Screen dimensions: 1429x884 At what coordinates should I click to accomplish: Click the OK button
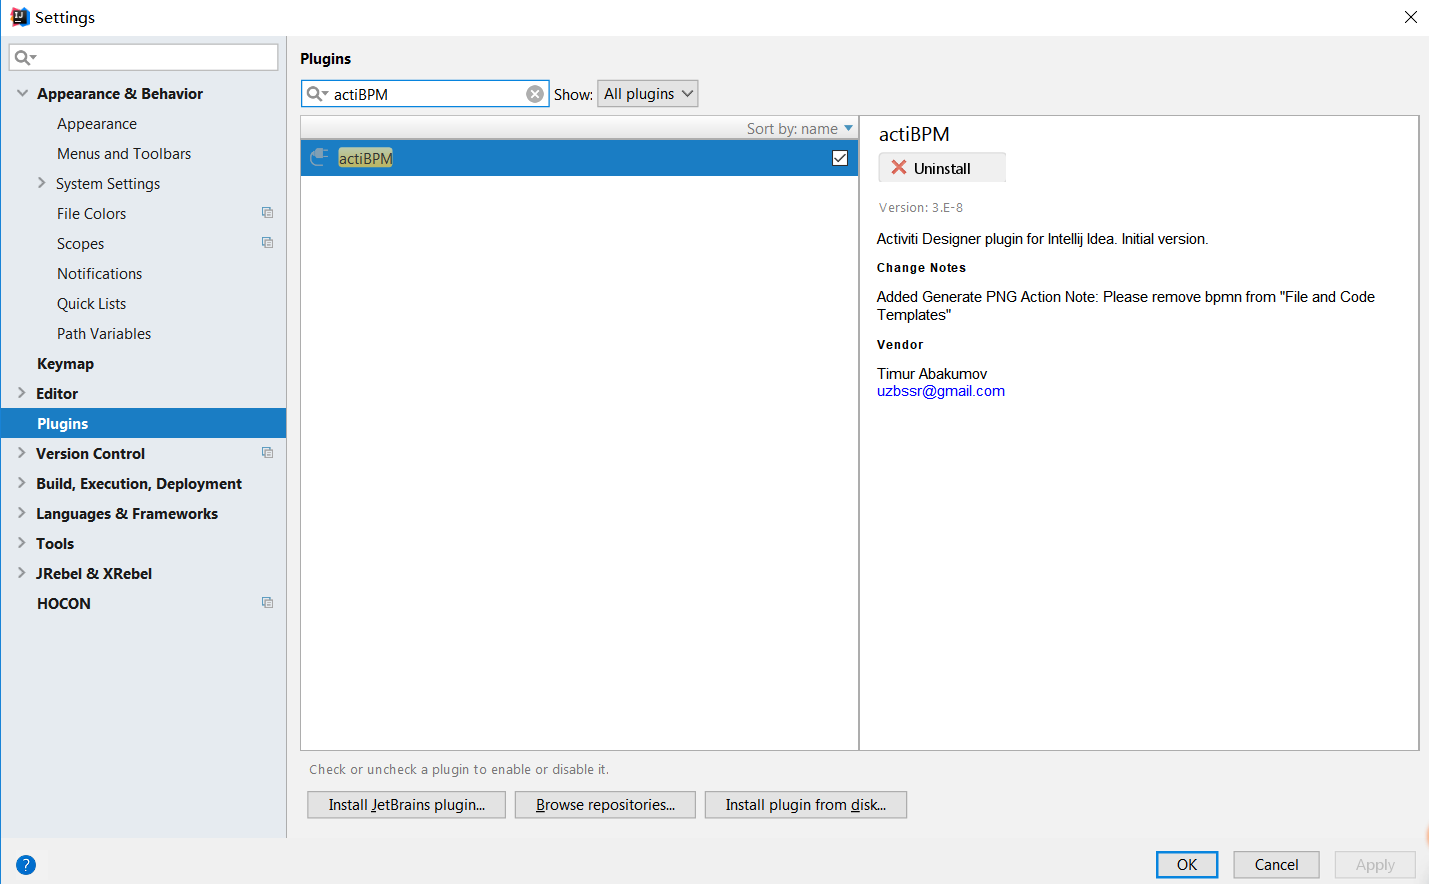[x=1187, y=865]
